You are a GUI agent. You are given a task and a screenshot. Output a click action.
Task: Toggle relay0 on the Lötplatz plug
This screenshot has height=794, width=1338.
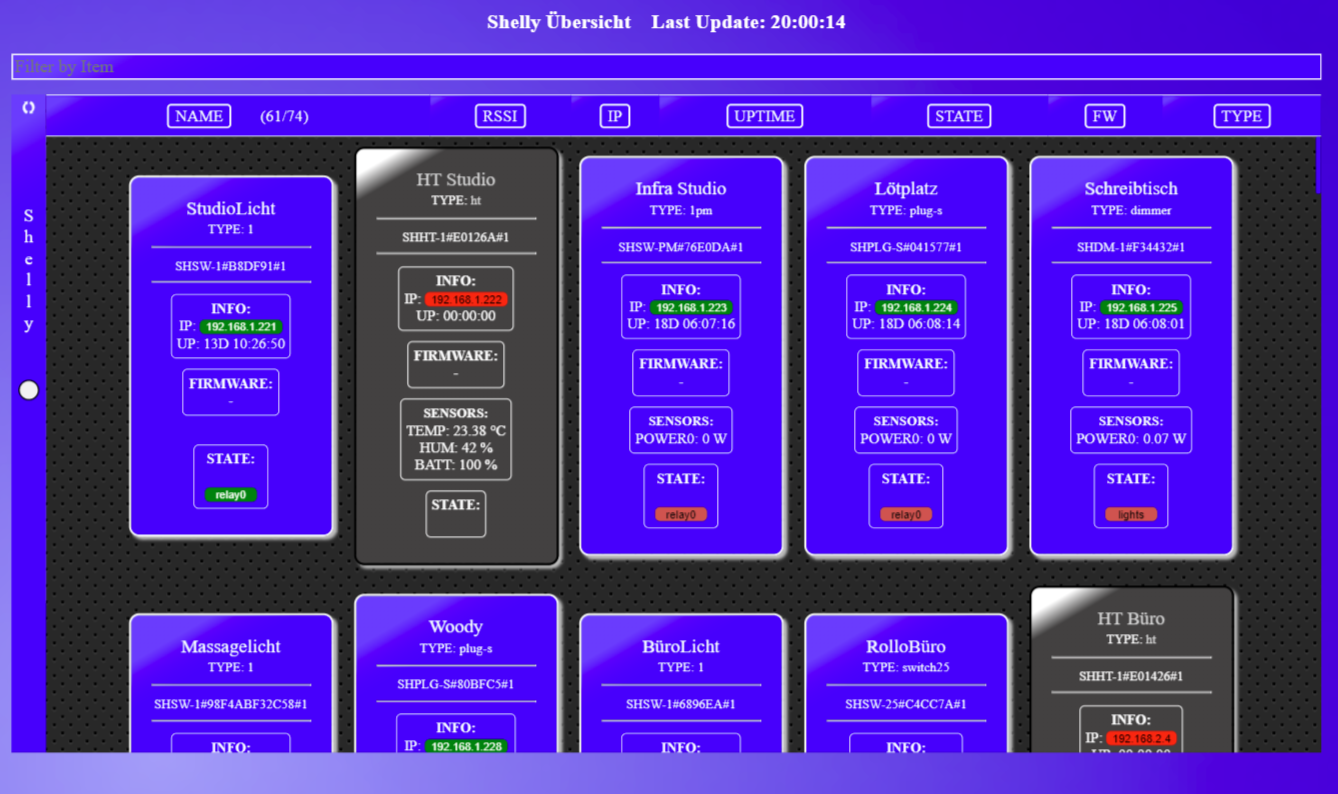(x=906, y=515)
